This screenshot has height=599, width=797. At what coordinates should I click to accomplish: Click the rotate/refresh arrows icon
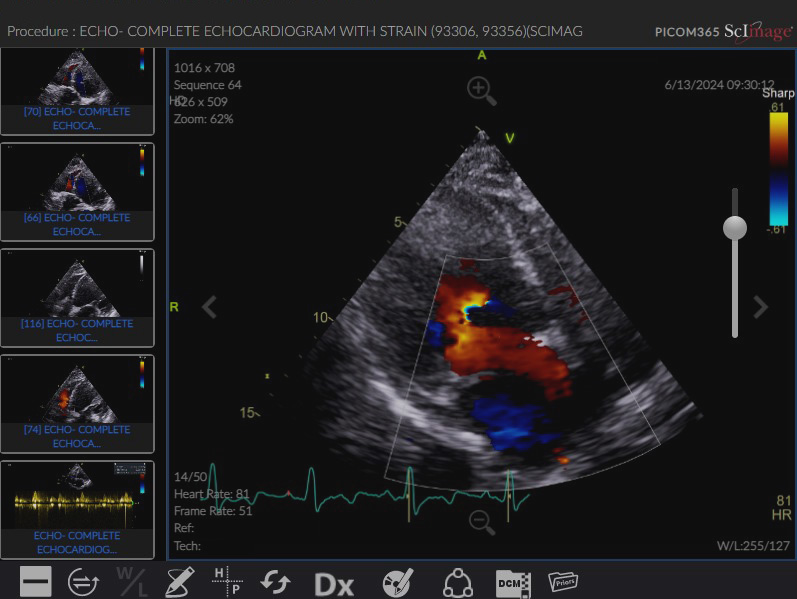(x=275, y=581)
